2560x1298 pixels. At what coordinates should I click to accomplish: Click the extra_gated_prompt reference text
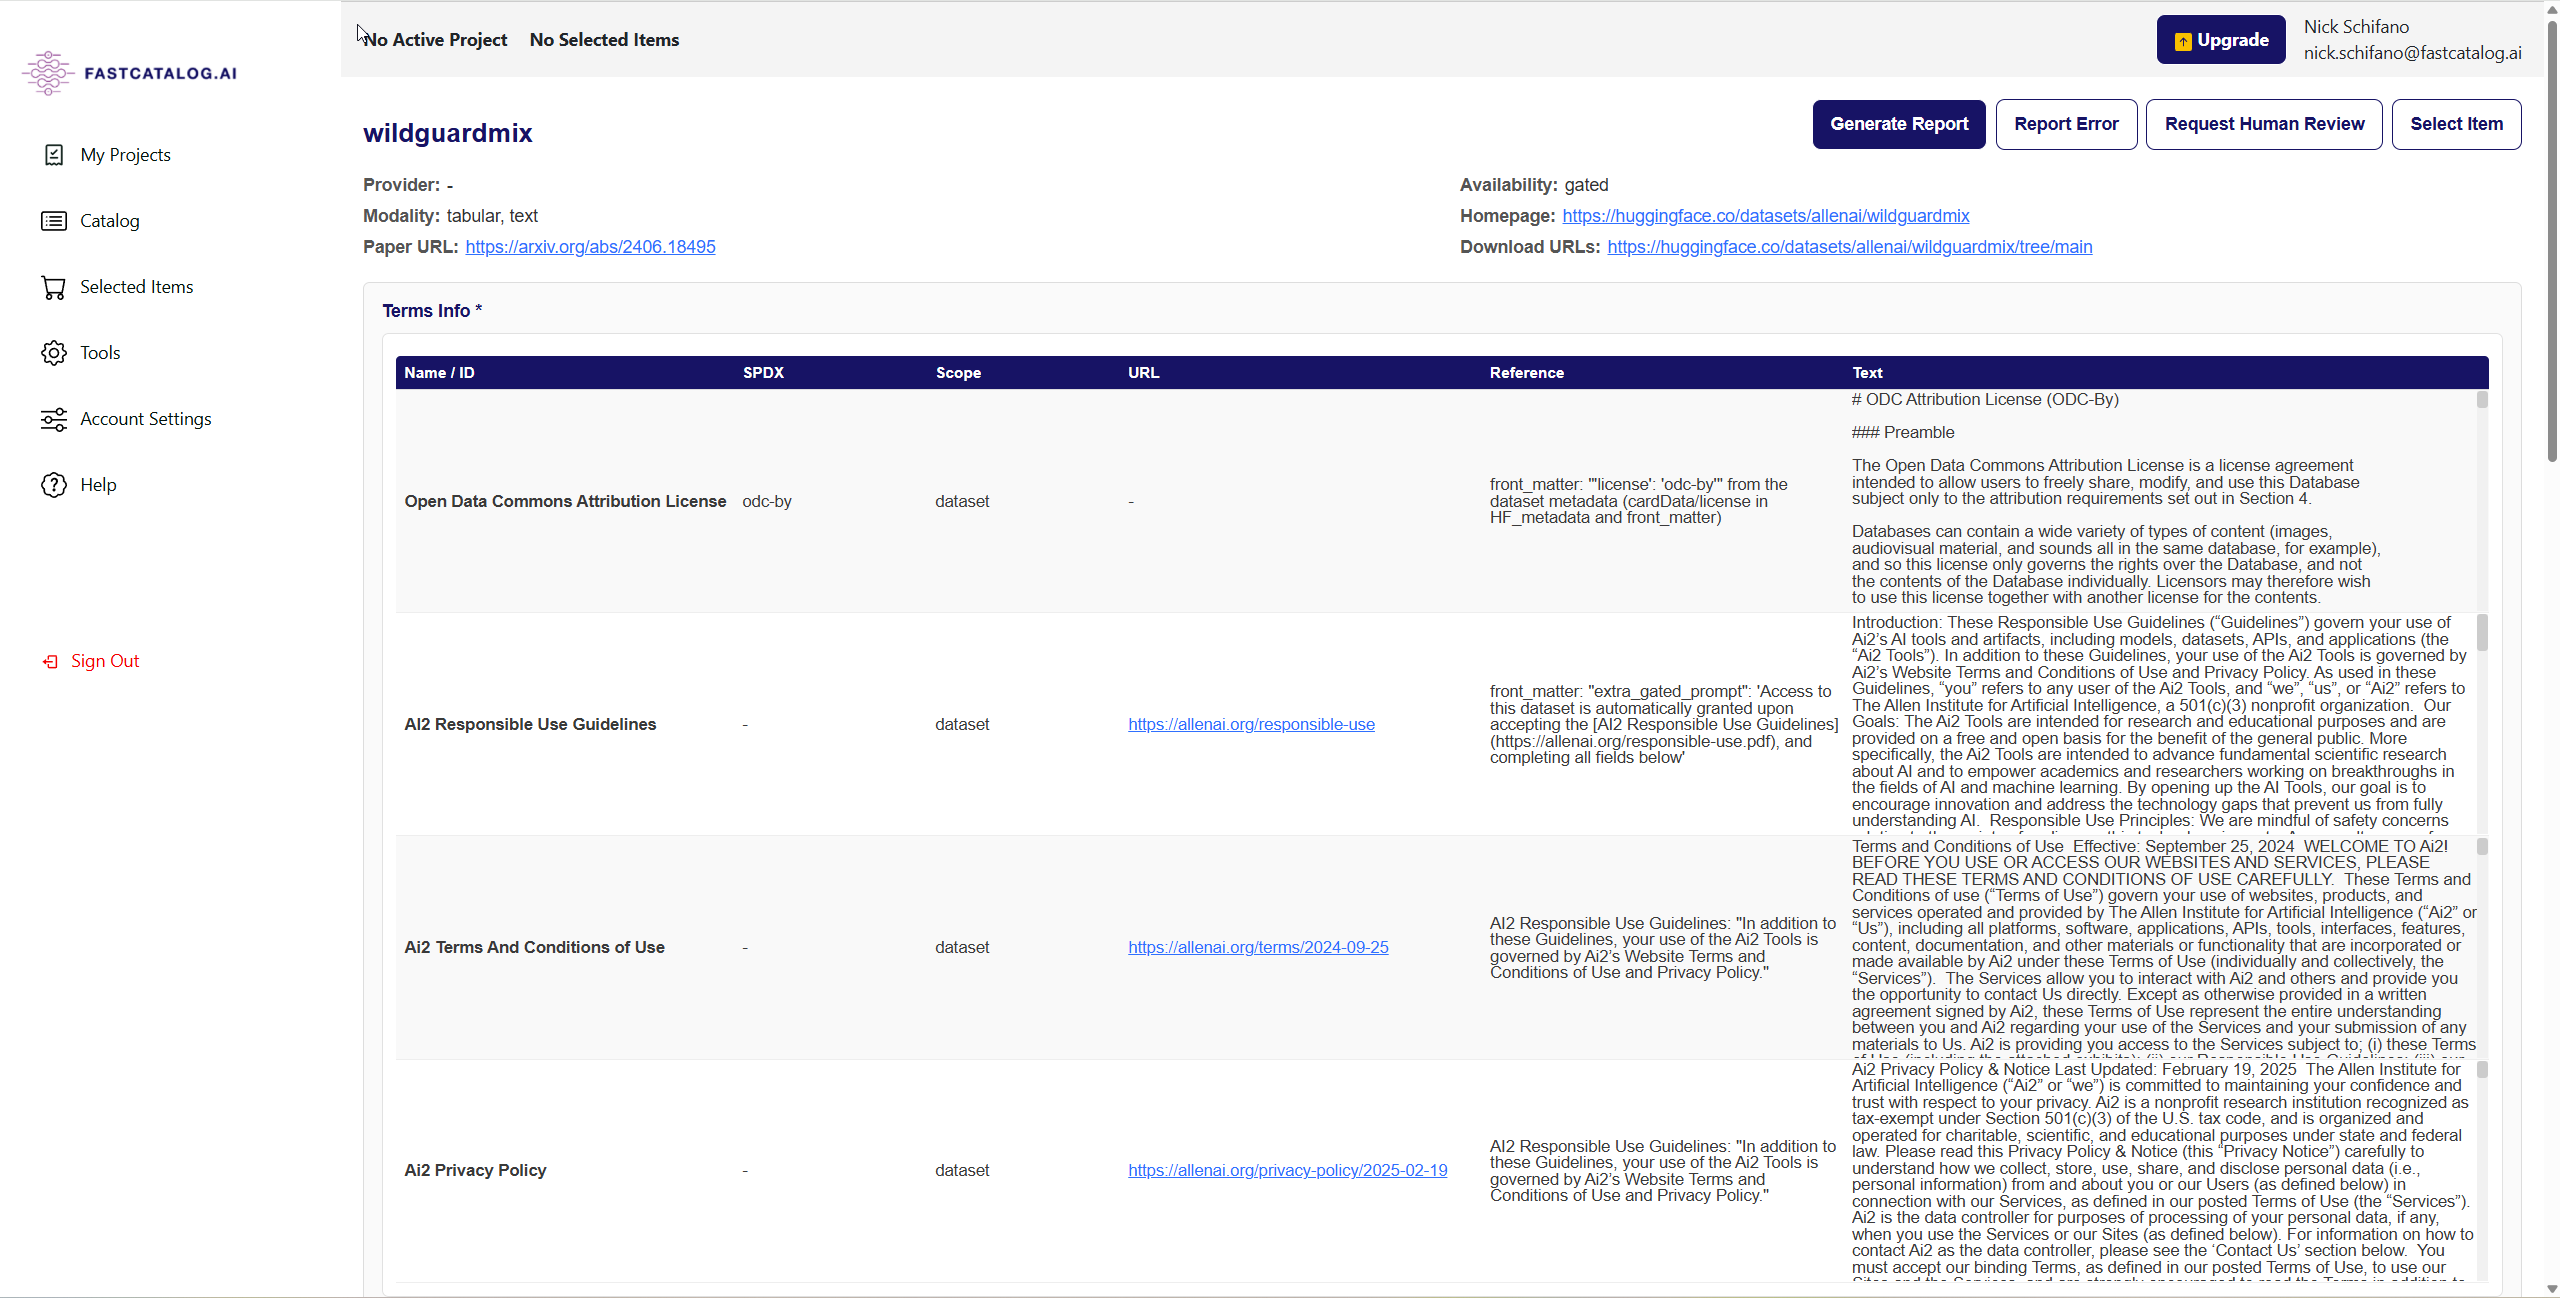[x=1664, y=724]
